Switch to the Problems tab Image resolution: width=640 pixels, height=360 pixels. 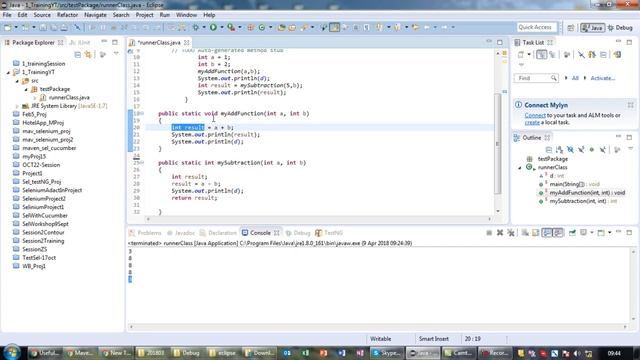tap(145, 233)
